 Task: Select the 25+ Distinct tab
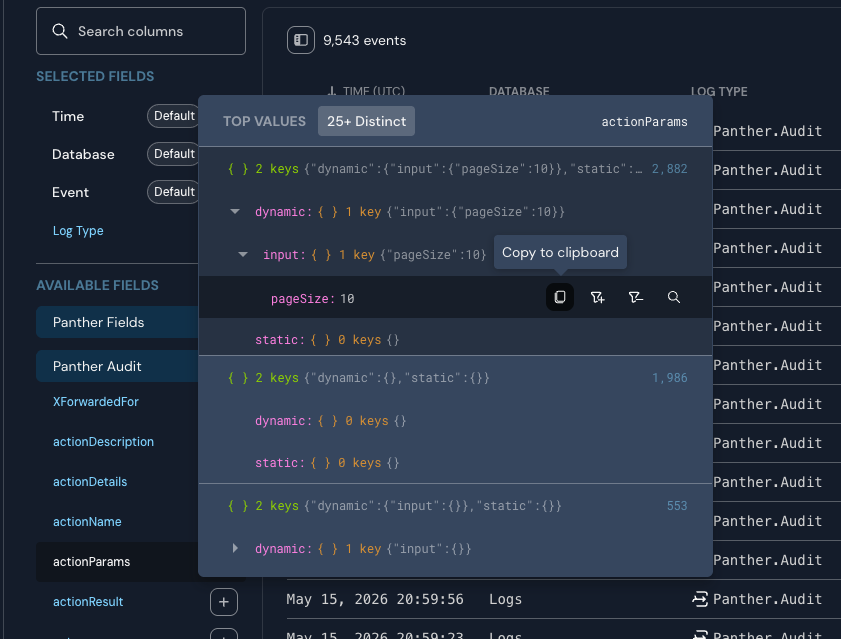366,121
